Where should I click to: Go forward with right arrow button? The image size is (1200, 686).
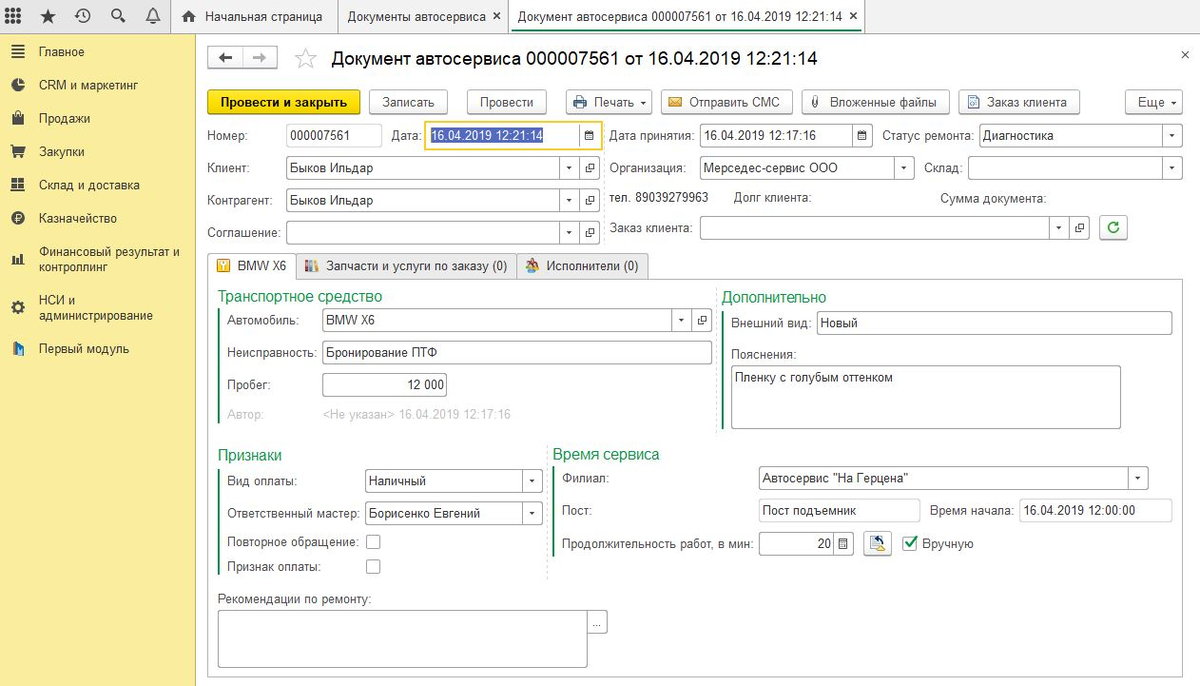[259, 58]
